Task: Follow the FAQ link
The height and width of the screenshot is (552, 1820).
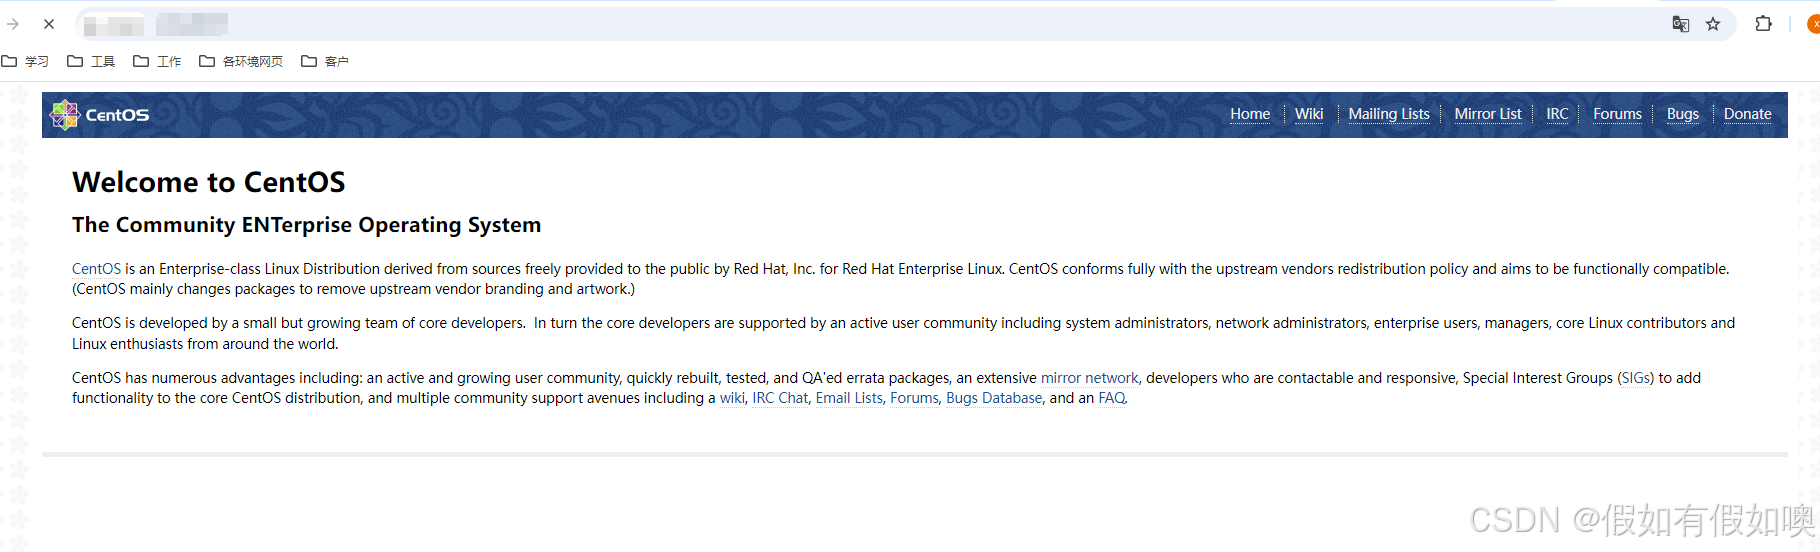Action: point(1112,398)
